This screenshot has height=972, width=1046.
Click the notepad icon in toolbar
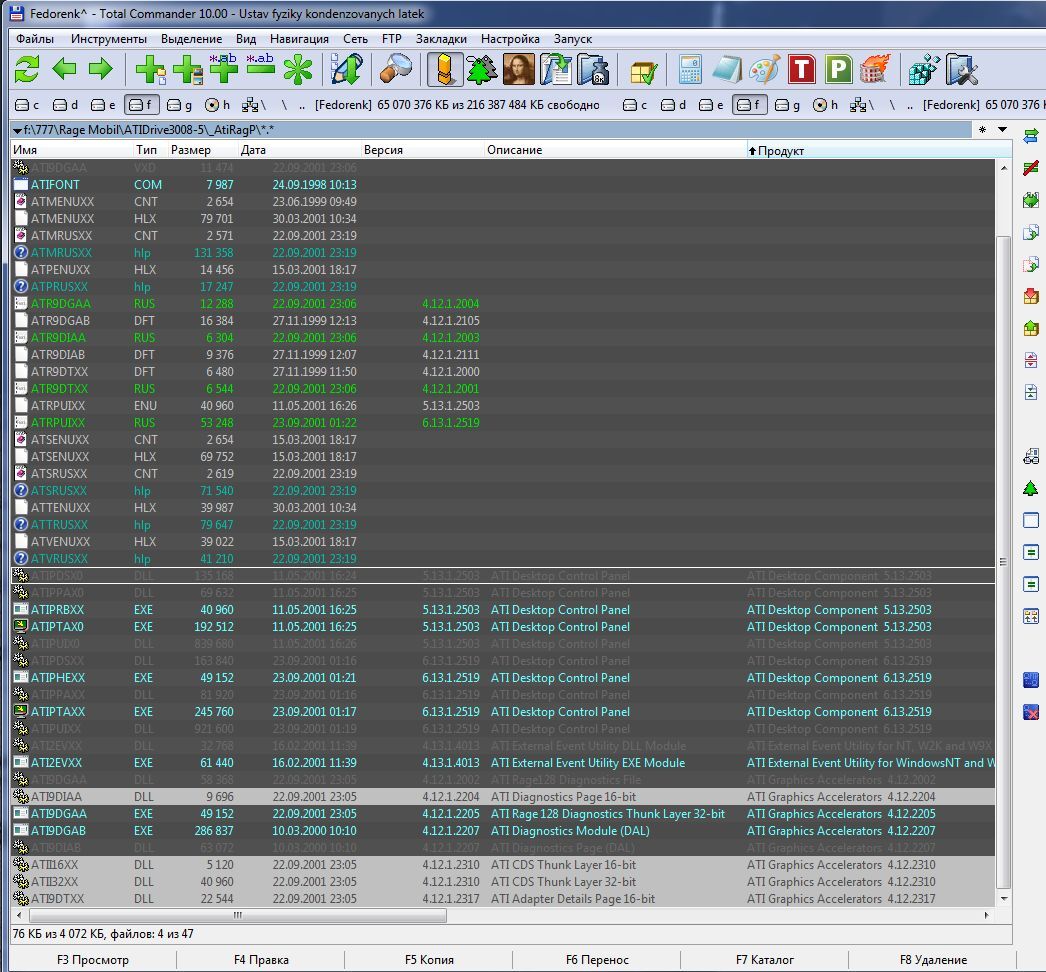click(726, 69)
